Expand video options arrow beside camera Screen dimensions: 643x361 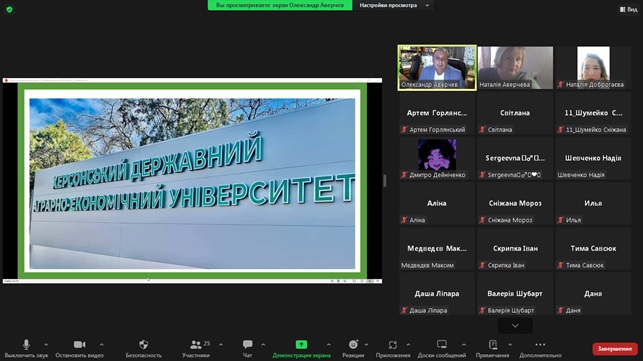click(102, 345)
